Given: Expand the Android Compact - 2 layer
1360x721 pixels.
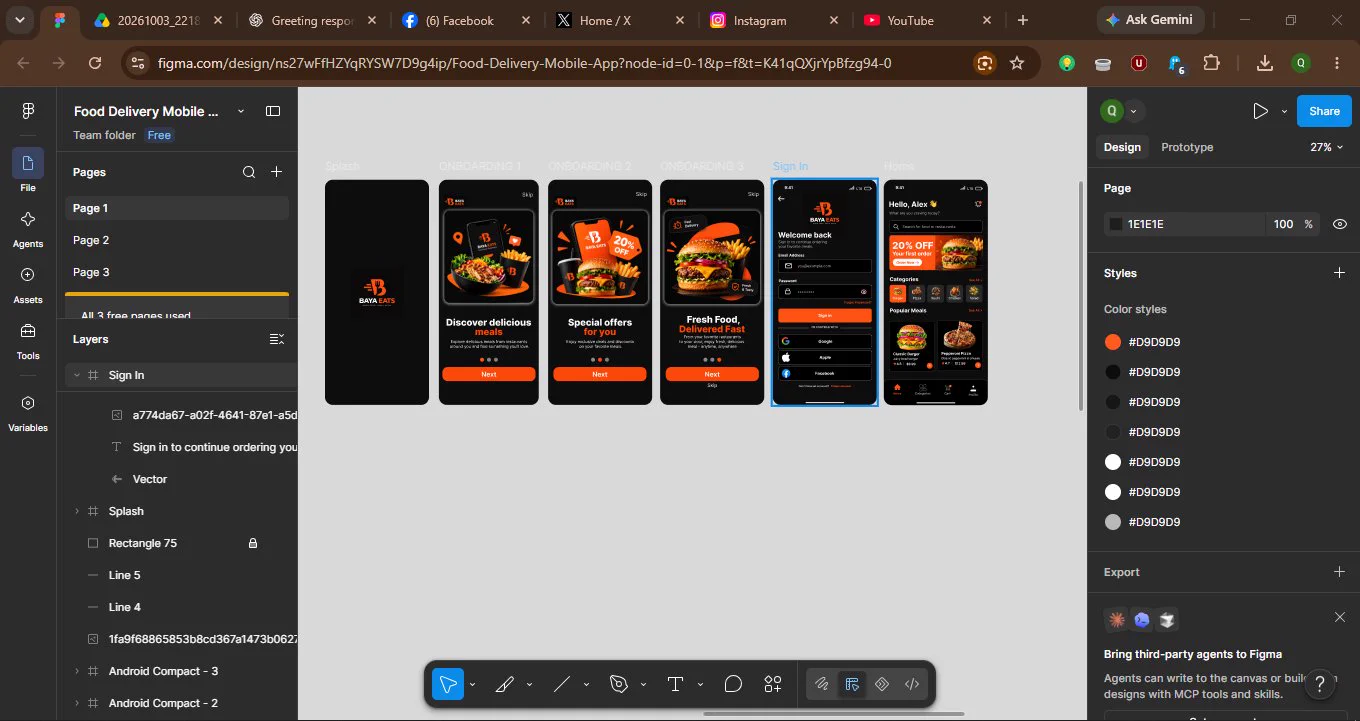Looking at the screenshot, I should [x=77, y=703].
